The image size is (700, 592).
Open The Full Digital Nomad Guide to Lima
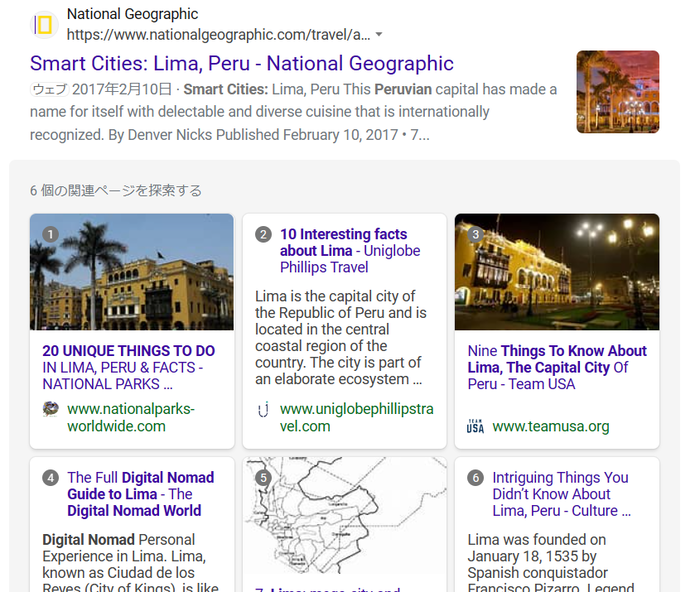(141, 494)
